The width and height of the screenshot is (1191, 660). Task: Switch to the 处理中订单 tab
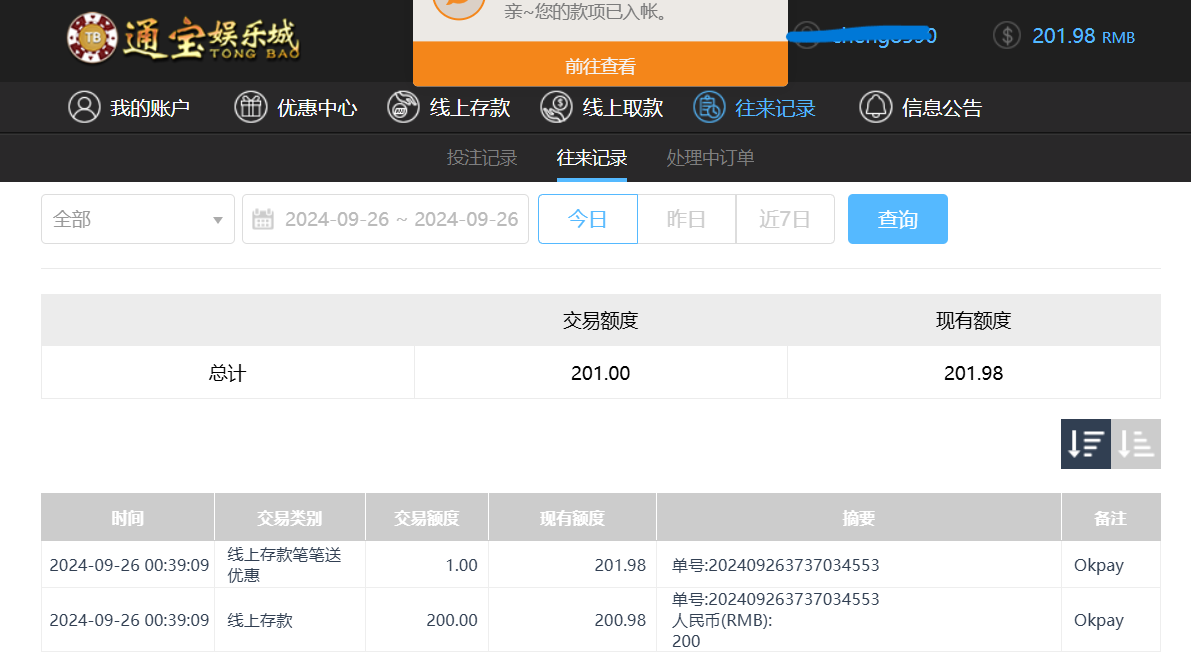pyautogui.click(x=710, y=158)
